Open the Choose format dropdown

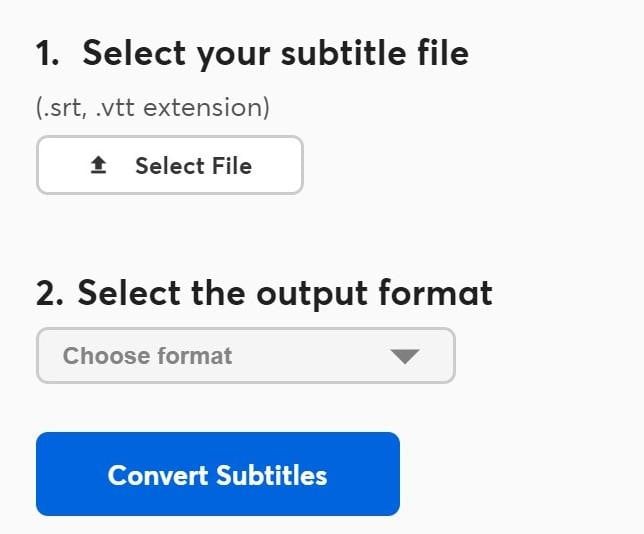point(245,356)
